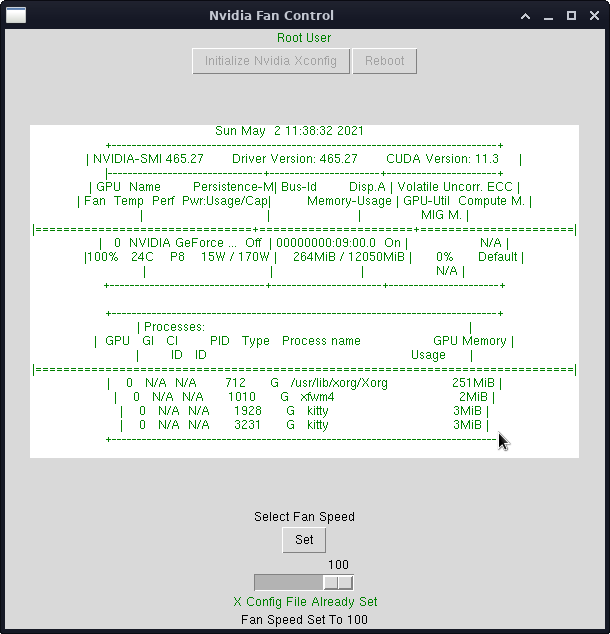Screen dimensions: 610x634
Task: Click the 'Pwr:Usage/Cap' header text
Action: [x=225, y=201]
